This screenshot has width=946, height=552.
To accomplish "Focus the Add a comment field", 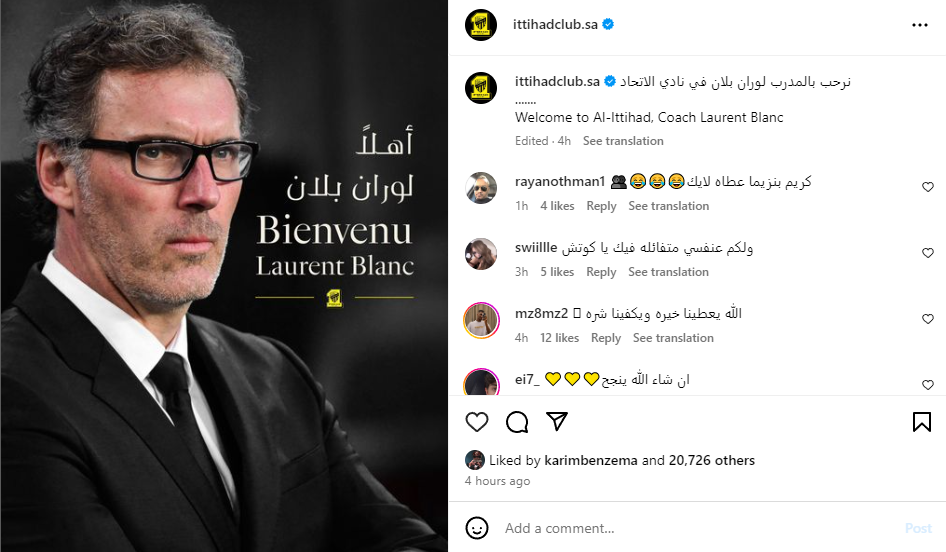I will (700, 528).
